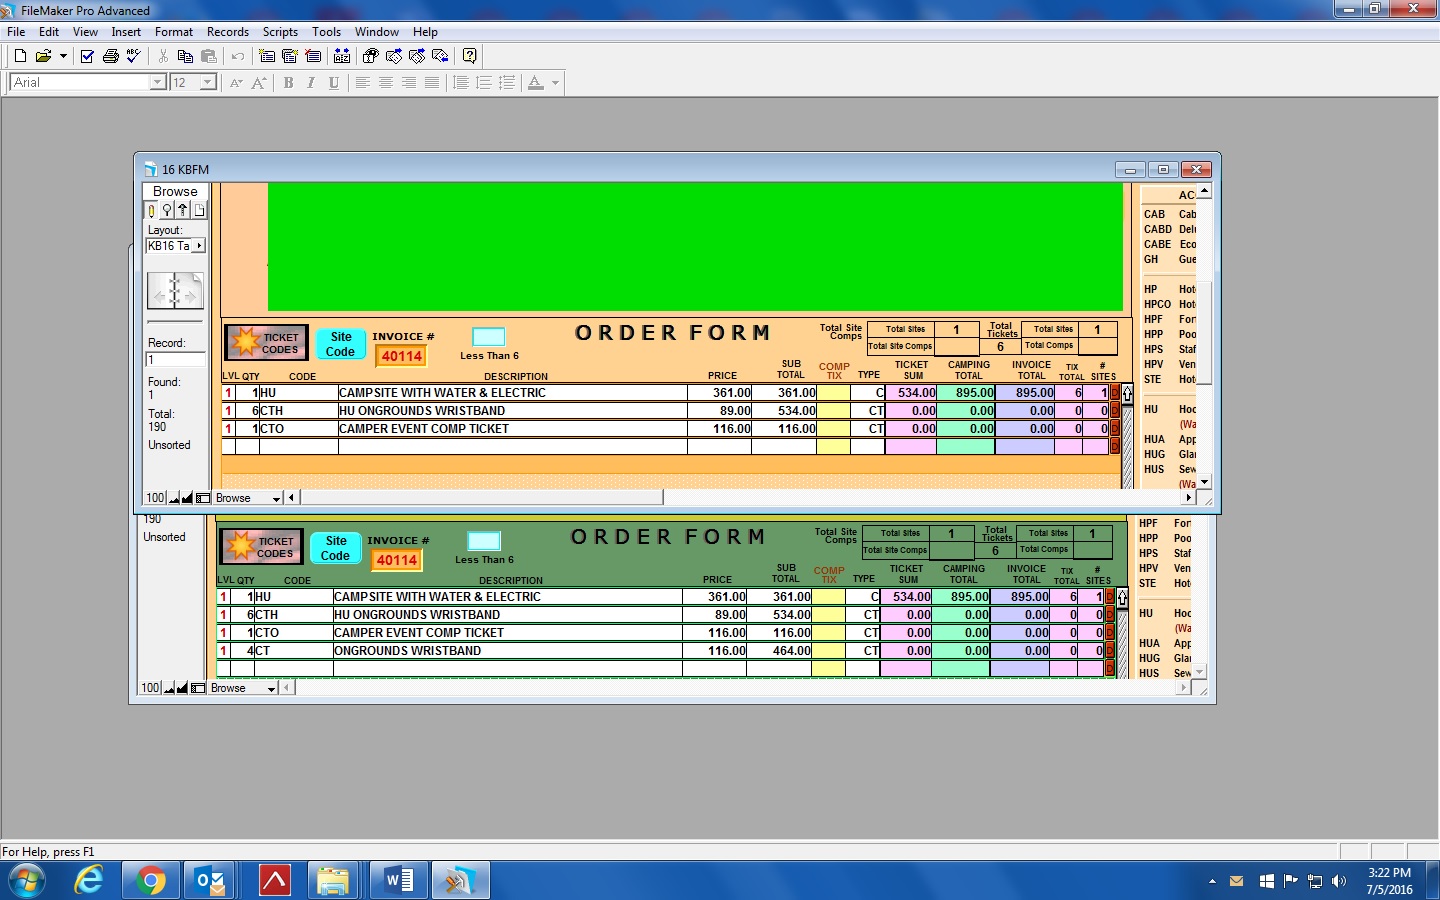Toggle Bold formatting
This screenshot has width=1440, height=900.
pos(288,83)
